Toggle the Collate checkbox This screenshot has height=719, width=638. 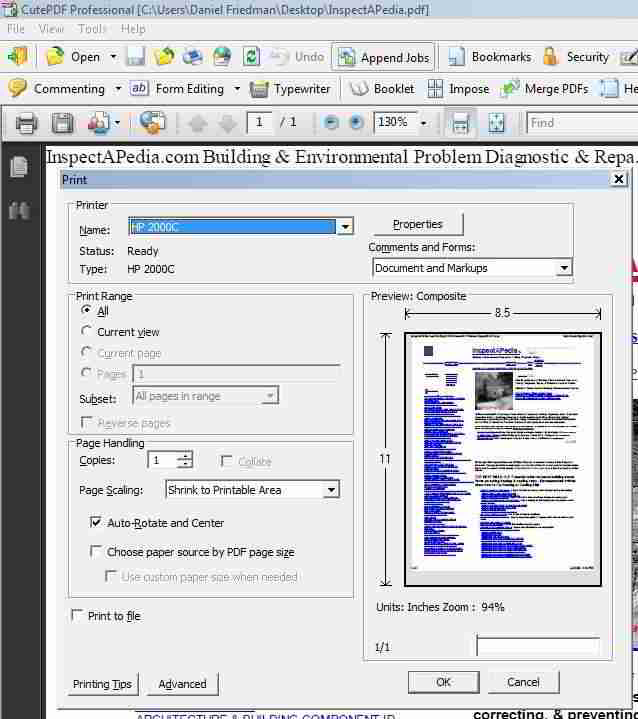click(226, 460)
